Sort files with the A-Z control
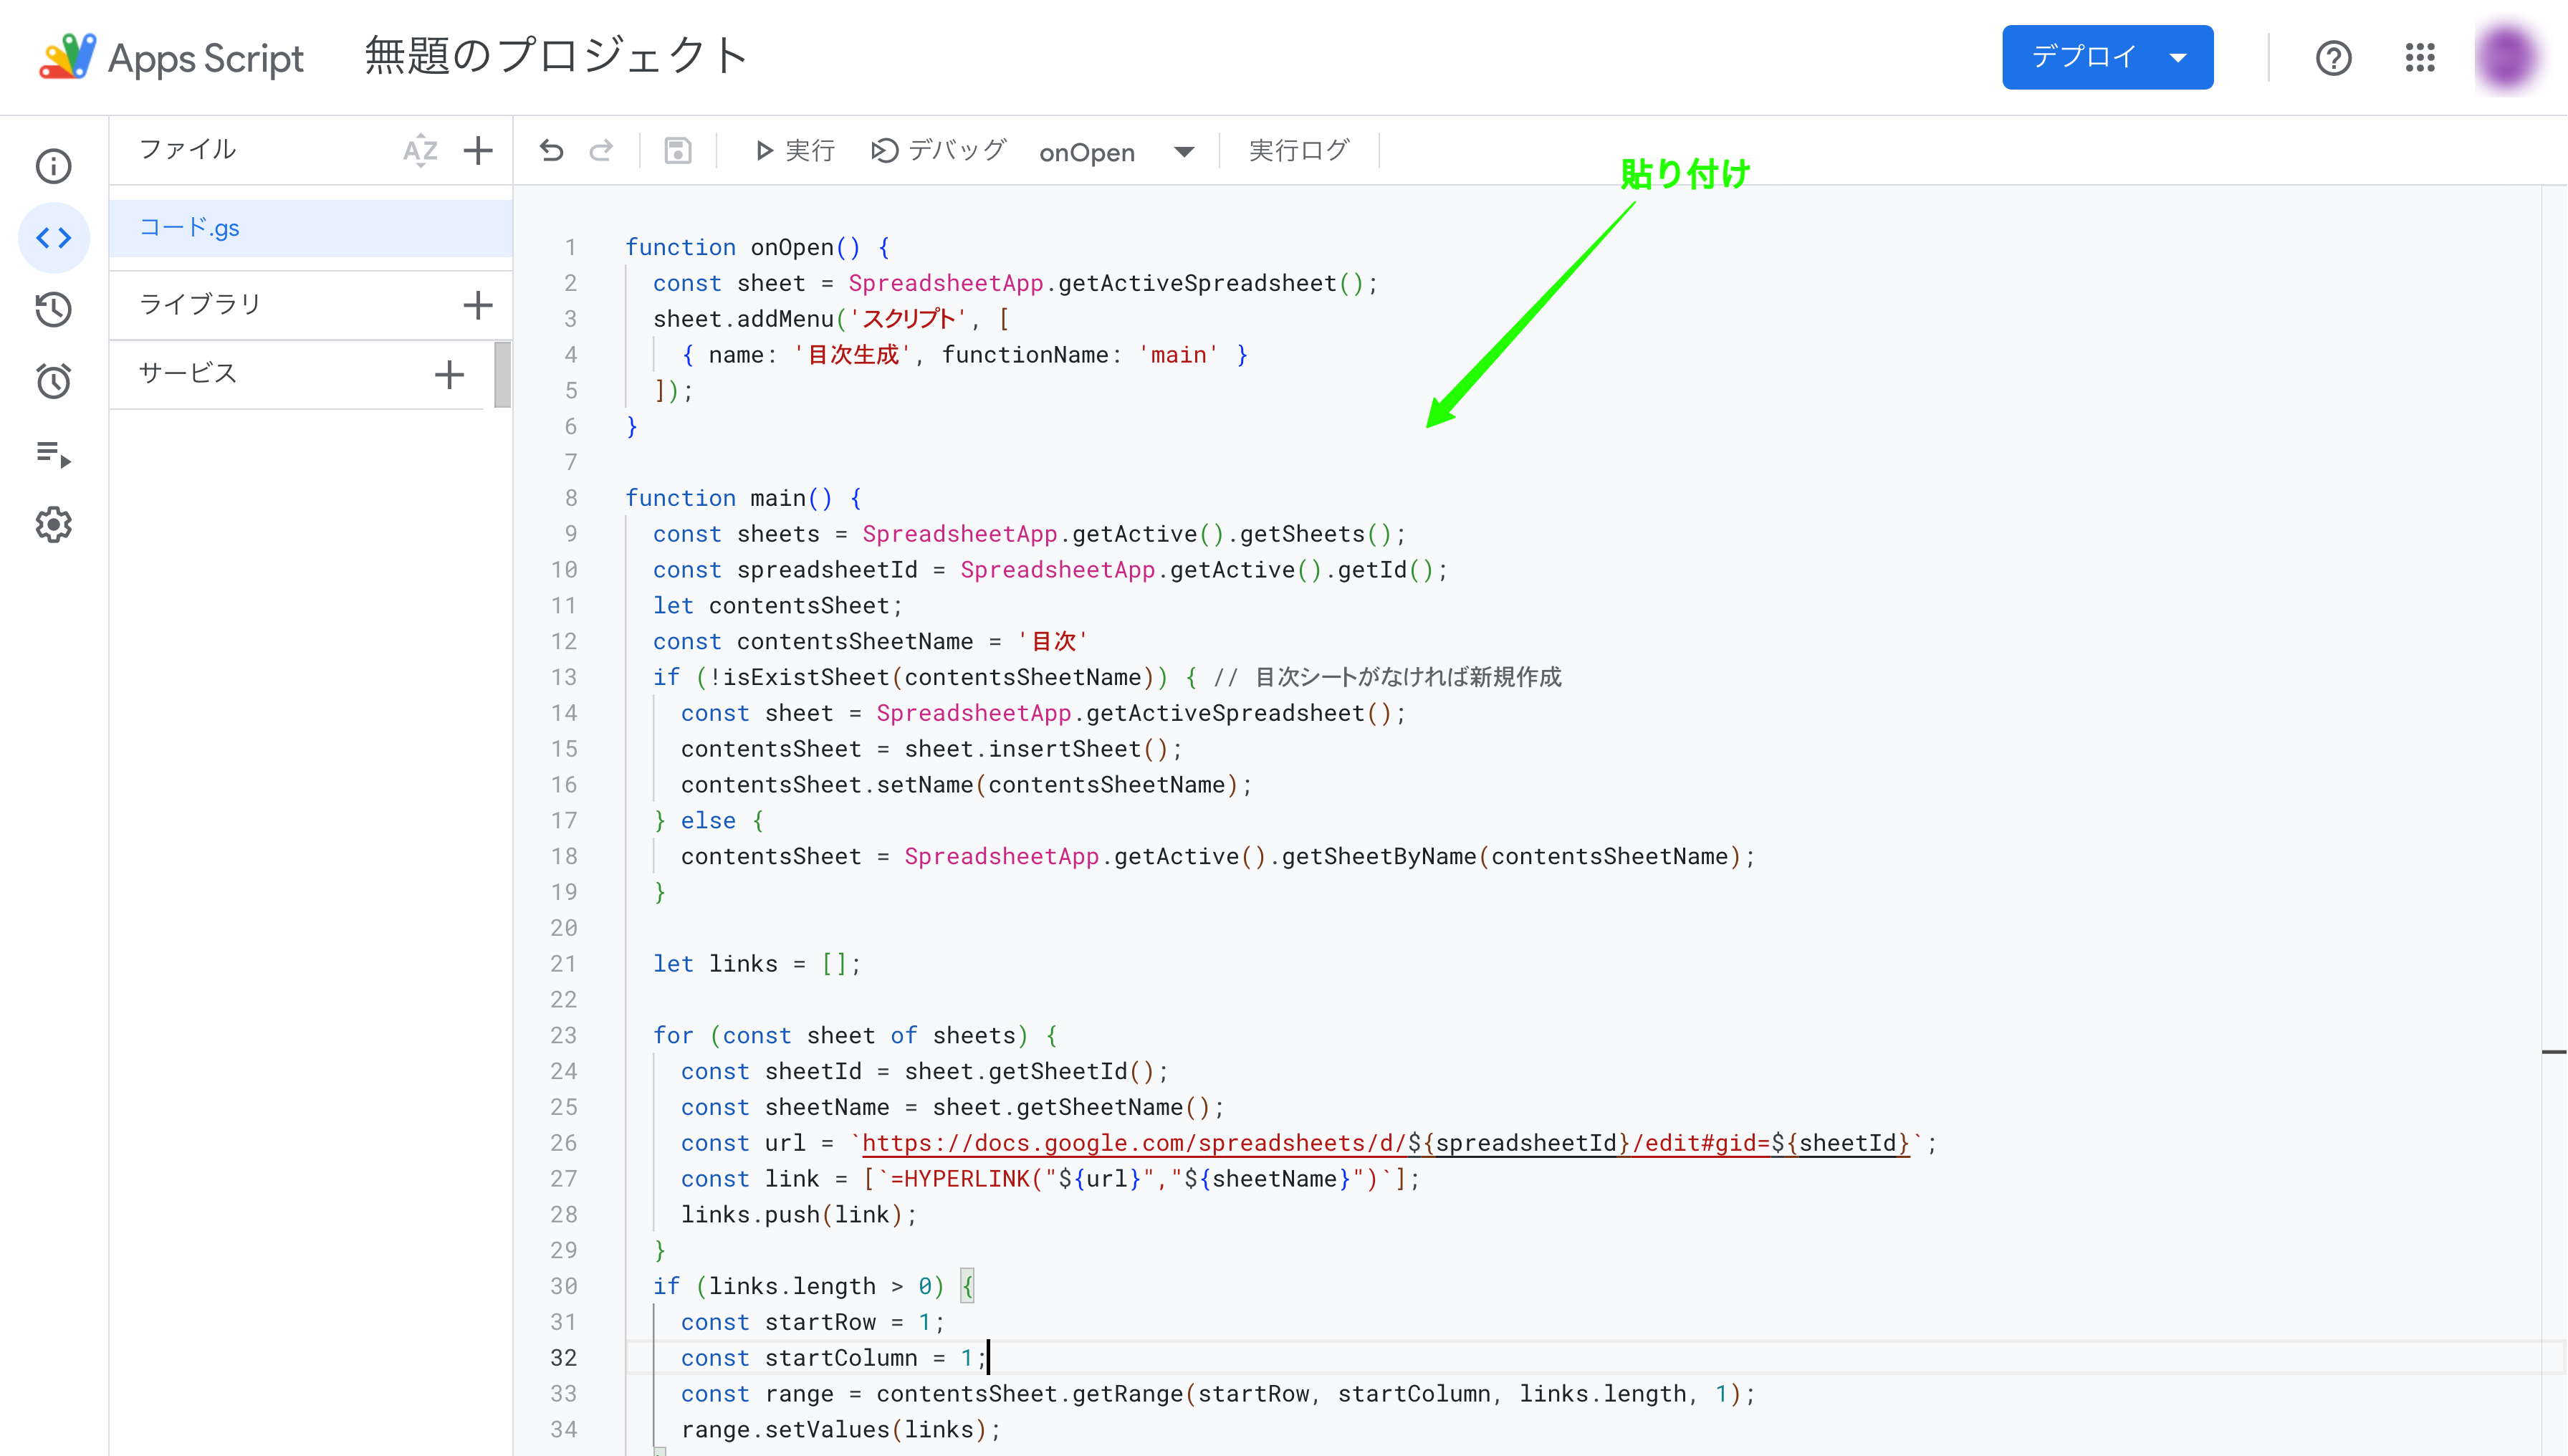2568x1456 pixels. tap(420, 150)
